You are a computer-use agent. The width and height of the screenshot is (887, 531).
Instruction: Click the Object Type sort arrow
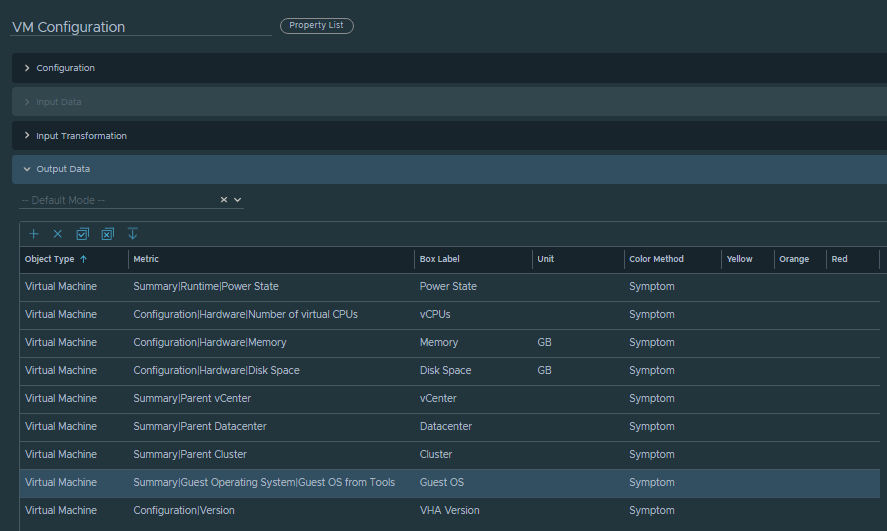83,259
